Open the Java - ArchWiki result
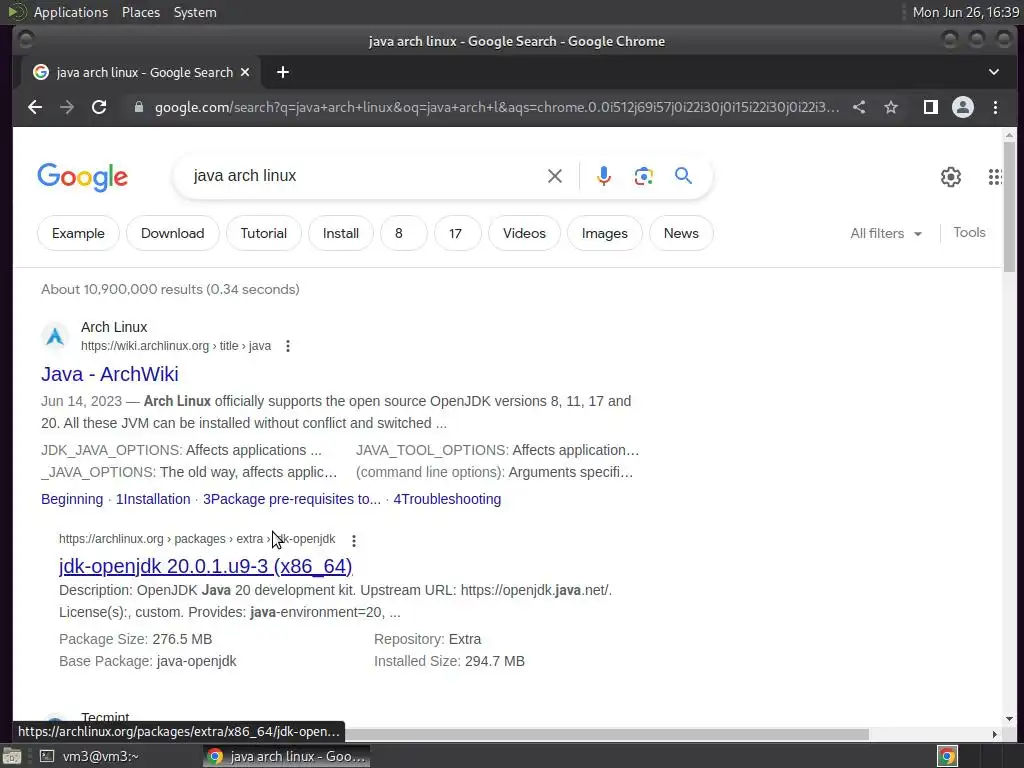 (110, 374)
